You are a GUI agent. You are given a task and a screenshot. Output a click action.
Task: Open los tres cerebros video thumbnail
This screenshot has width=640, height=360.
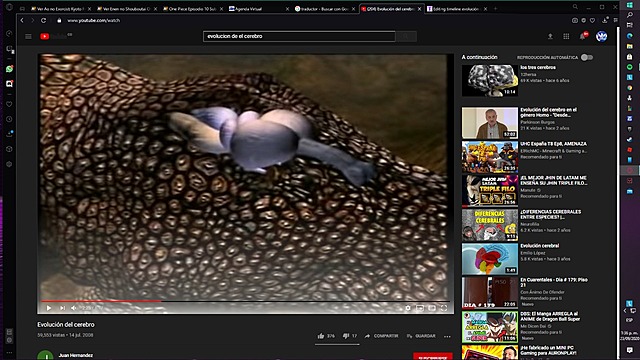click(490, 80)
